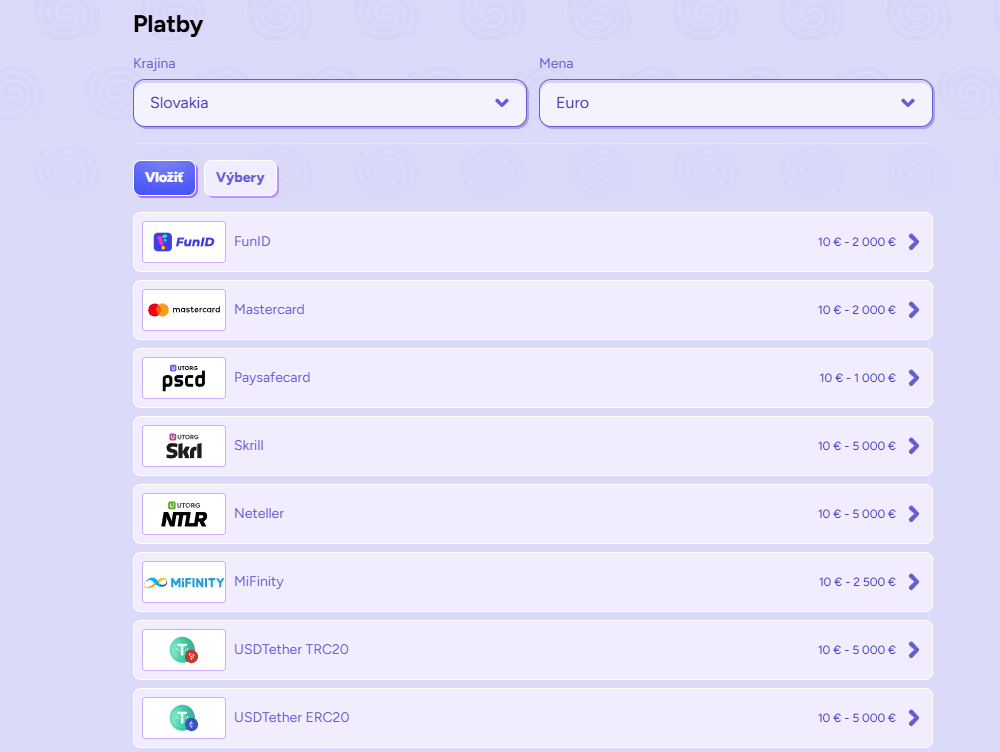Switch to the Vložiť deposit tab
The height and width of the screenshot is (752, 1000).
(164, 178)
